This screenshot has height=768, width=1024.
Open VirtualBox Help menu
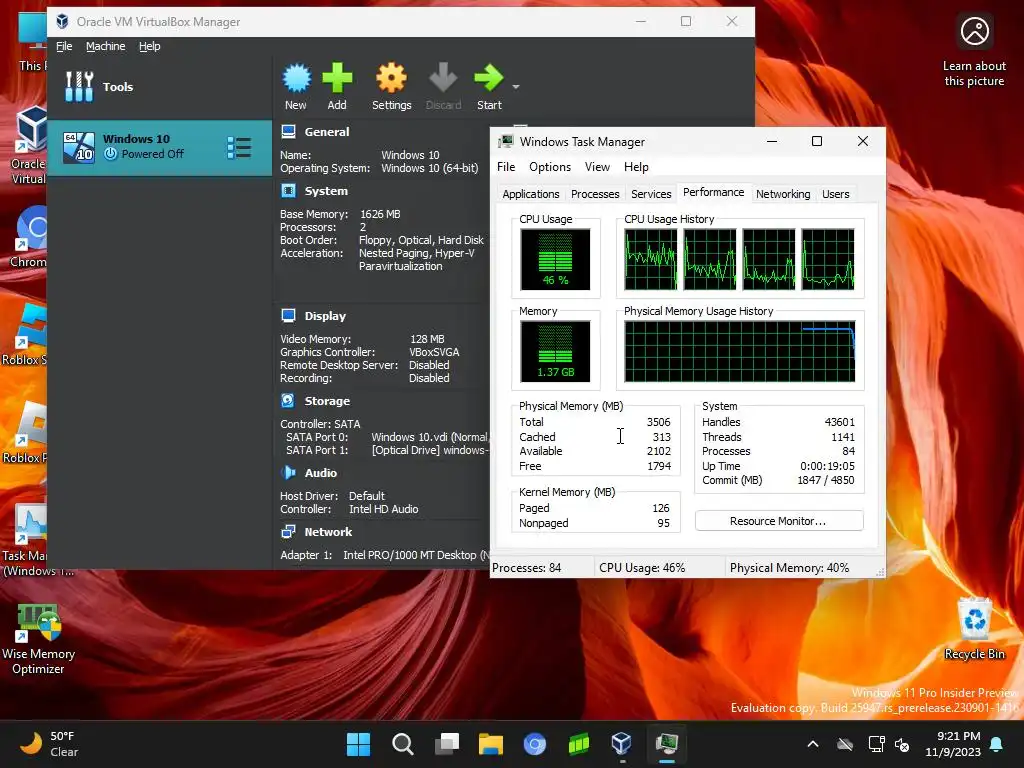[x=150, y=46]
